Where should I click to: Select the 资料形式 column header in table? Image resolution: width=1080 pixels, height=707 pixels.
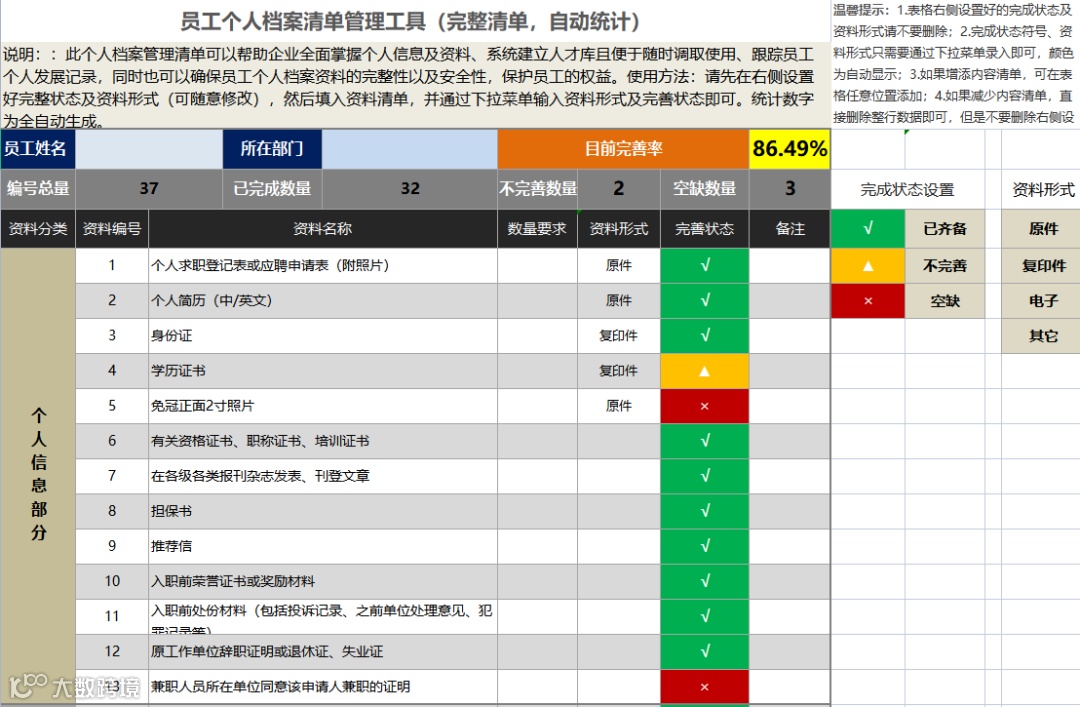pyautogui.click(x=619, y=229)
